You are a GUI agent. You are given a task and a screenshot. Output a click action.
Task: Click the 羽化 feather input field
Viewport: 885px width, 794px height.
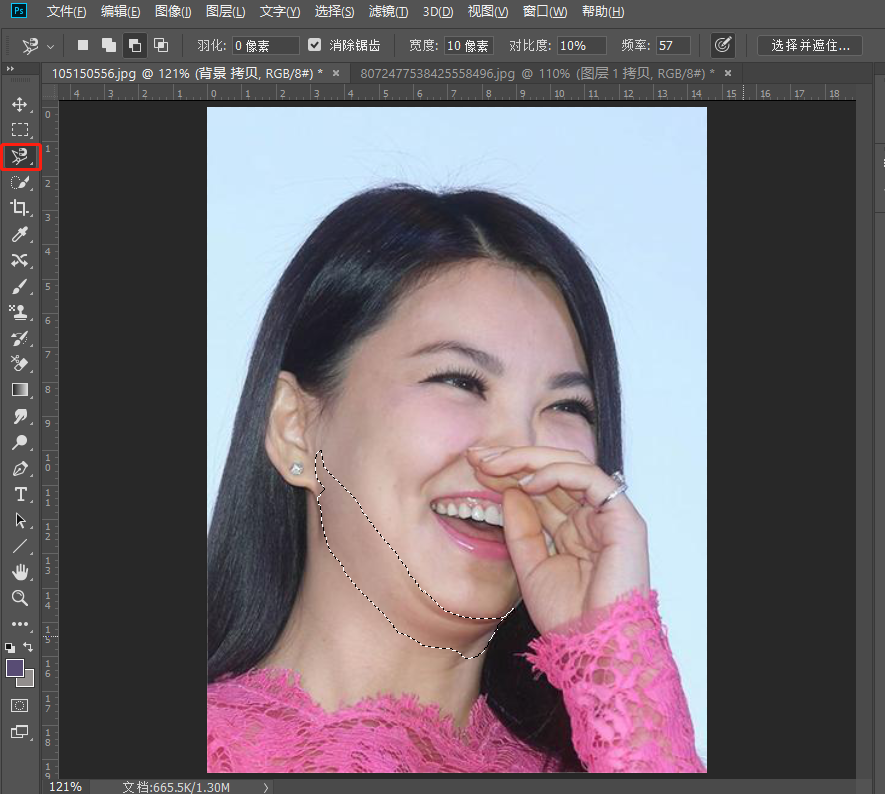click(x=265, y=46)
